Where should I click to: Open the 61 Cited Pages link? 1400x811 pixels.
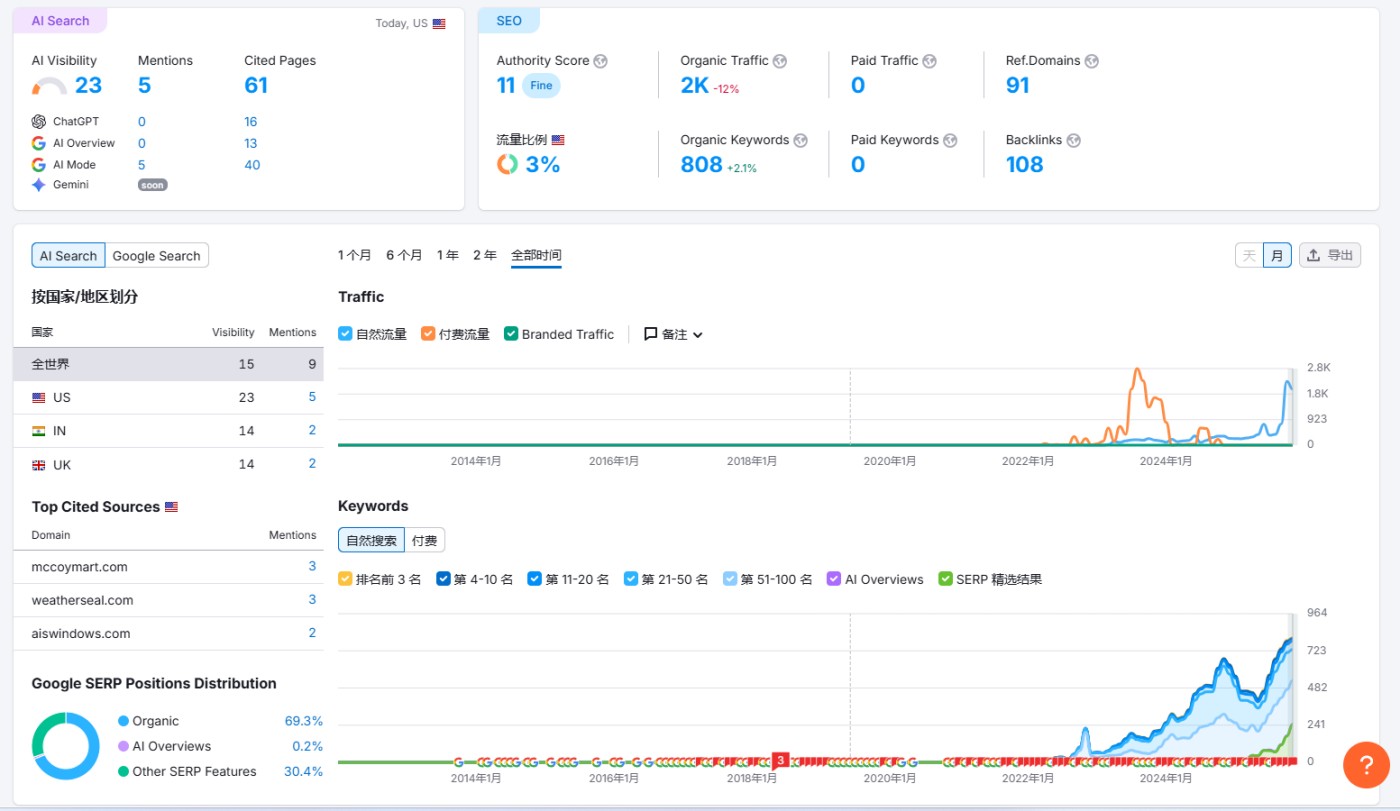(256, 86)
